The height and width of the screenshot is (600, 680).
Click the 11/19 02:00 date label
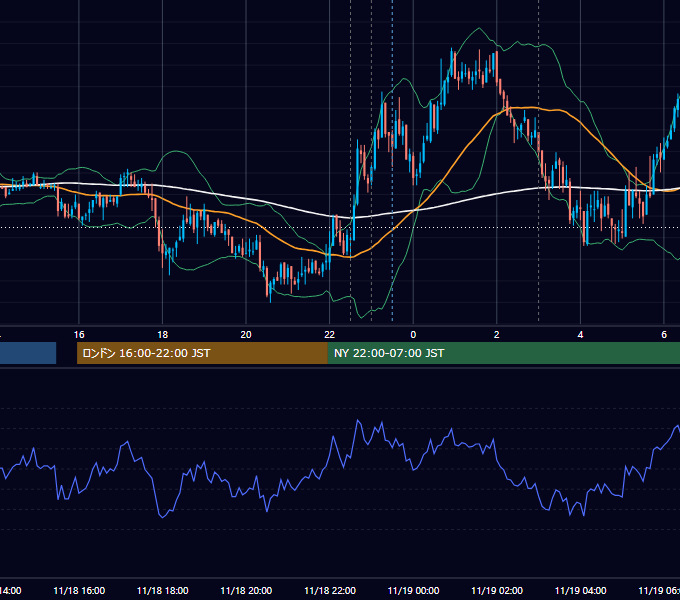[497, 590]
